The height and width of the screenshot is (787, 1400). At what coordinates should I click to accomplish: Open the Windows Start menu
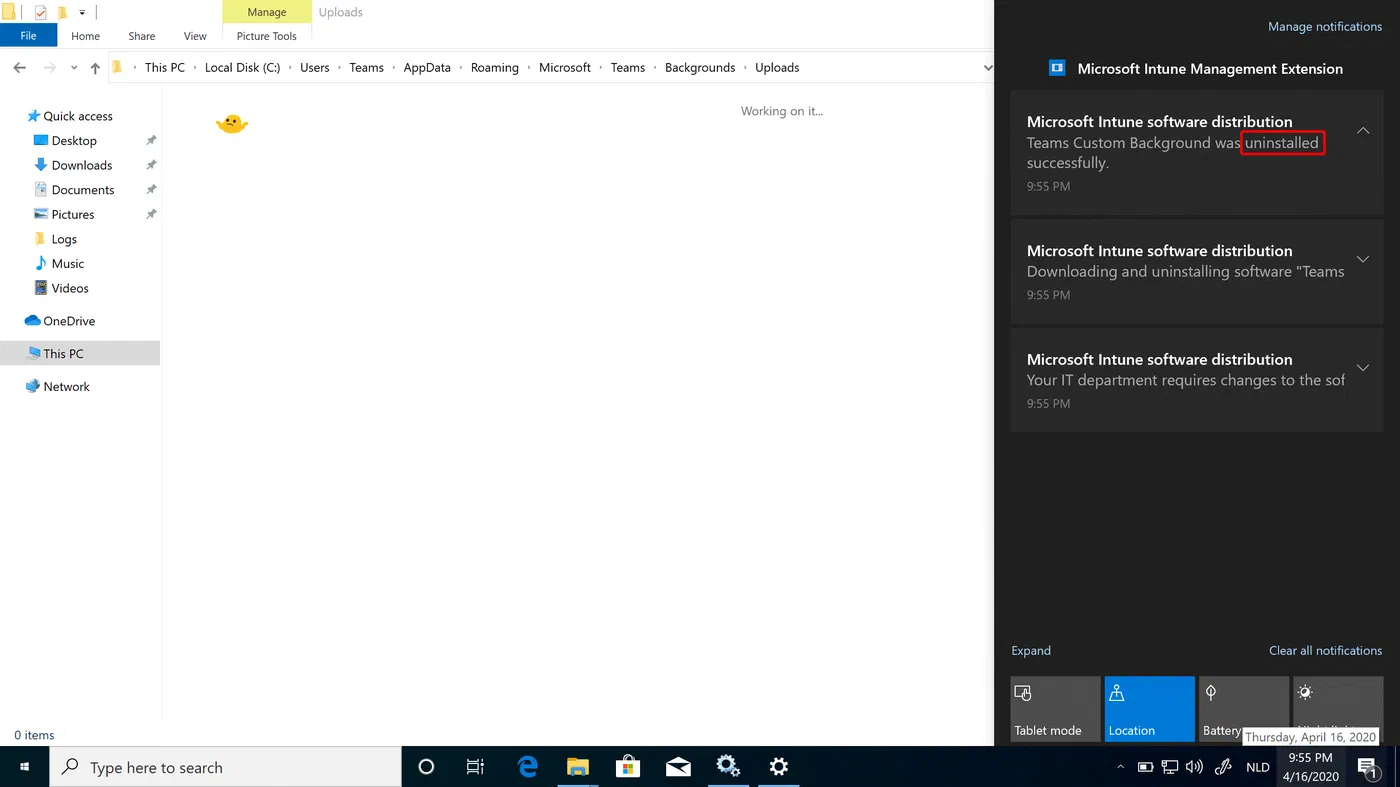[x=24, y=767]
